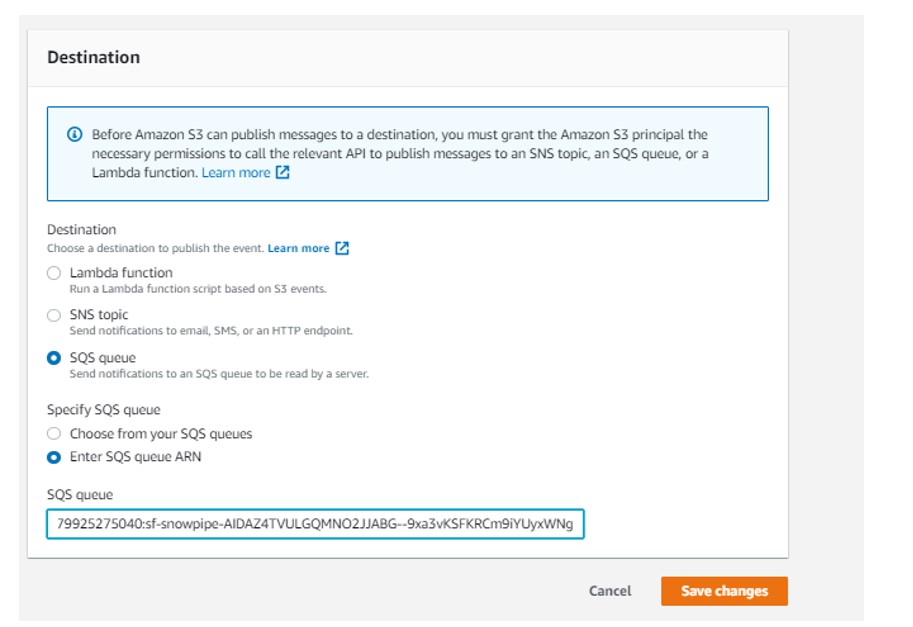
Task: Click external link icon in permissions notice
Action: click(283, 172)
